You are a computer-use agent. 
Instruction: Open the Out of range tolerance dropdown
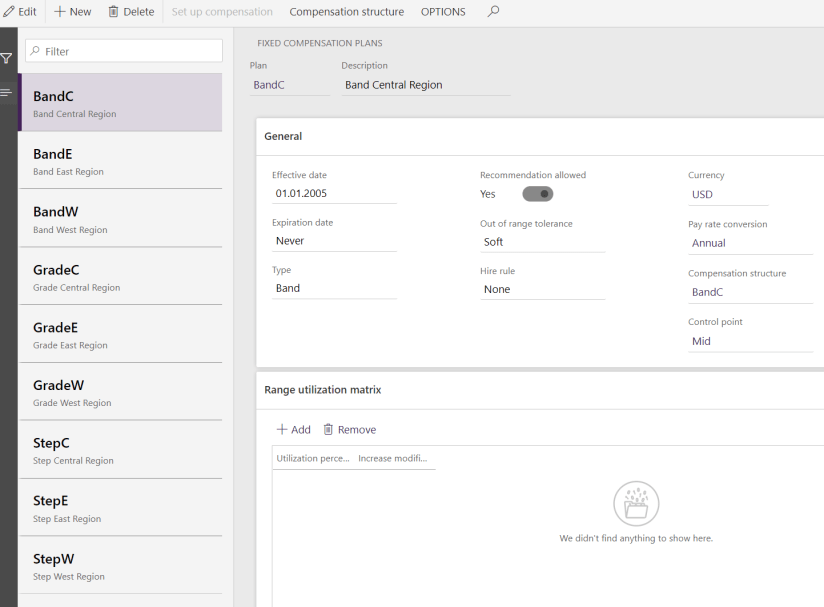(x=541, y=242)
